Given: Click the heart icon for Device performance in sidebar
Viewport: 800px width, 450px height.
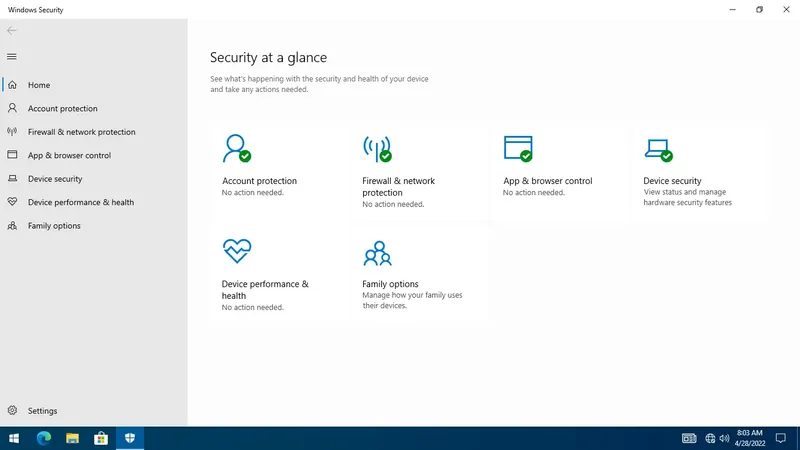Looking at the screenshot, I should pos(12,202).
